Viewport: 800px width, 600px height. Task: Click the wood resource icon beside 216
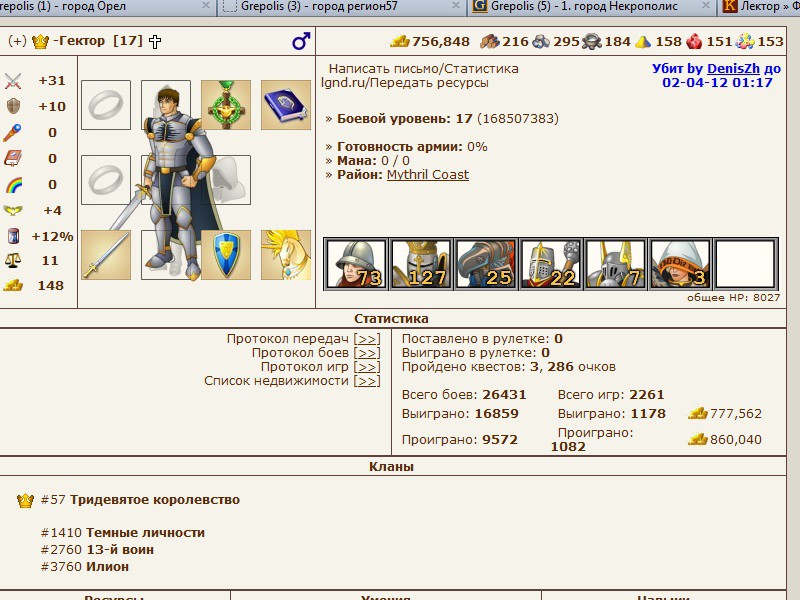point(490,41)
